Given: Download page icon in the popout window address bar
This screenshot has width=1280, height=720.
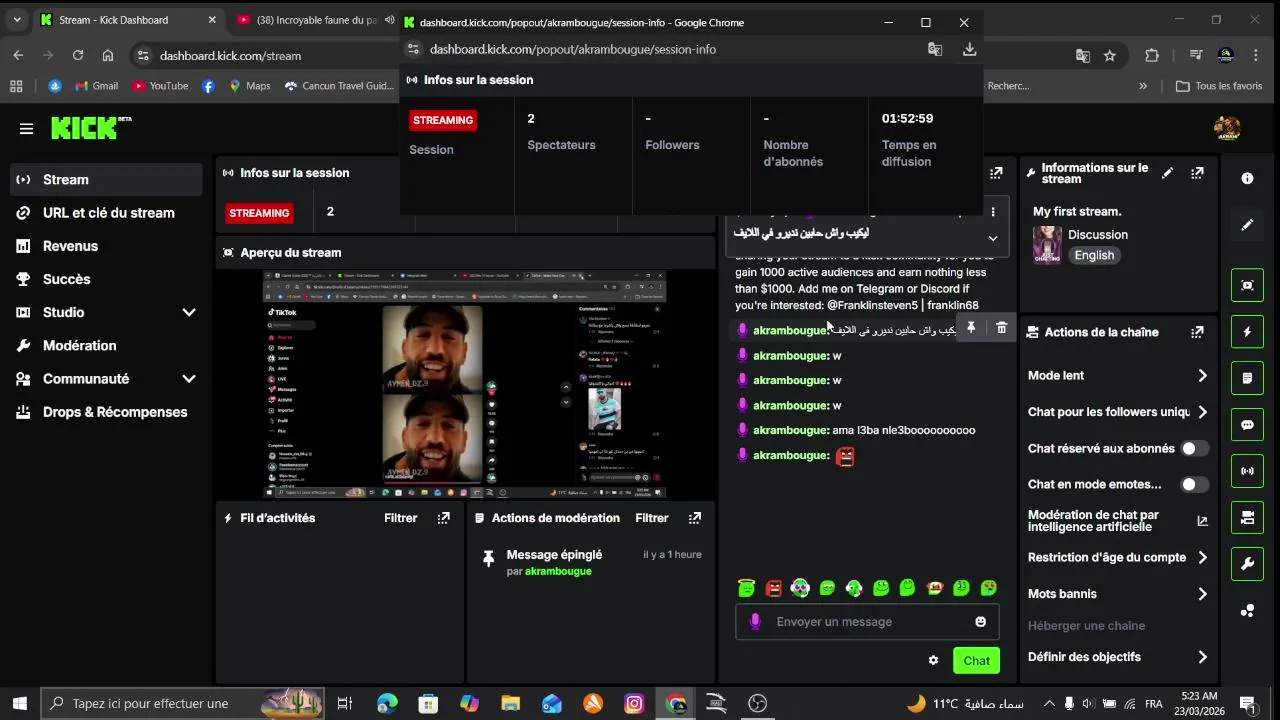Looking at the screenshot, I should pos(969,49).
